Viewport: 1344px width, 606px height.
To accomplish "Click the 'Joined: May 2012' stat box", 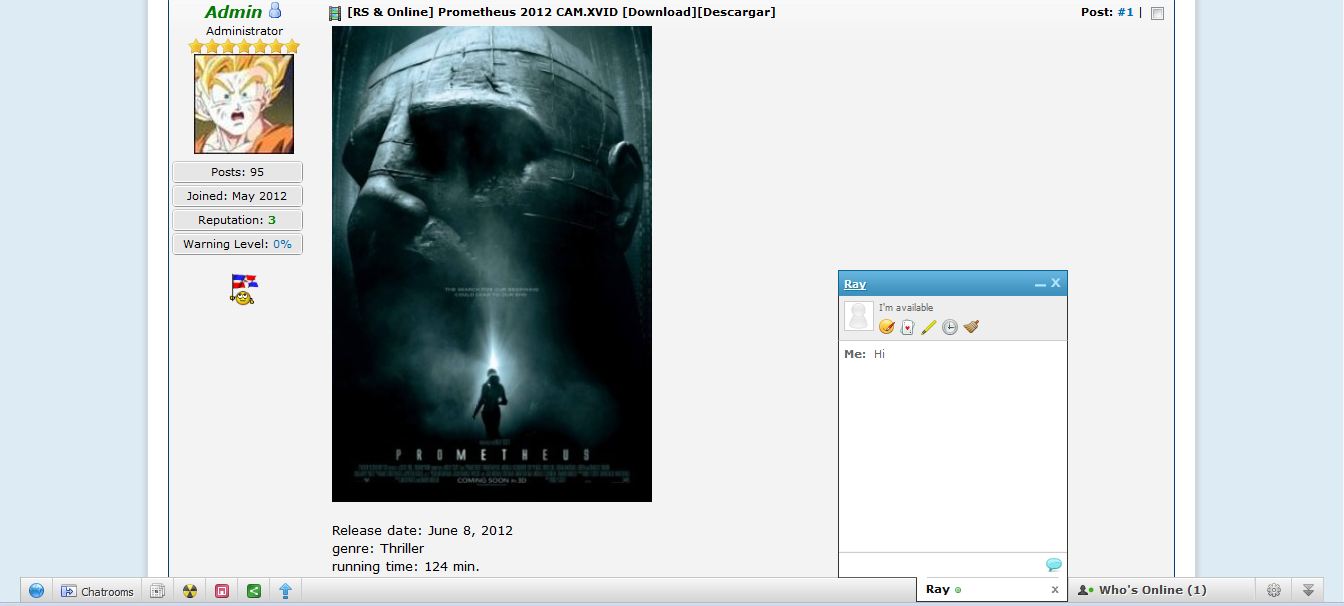I will (237, 196).
